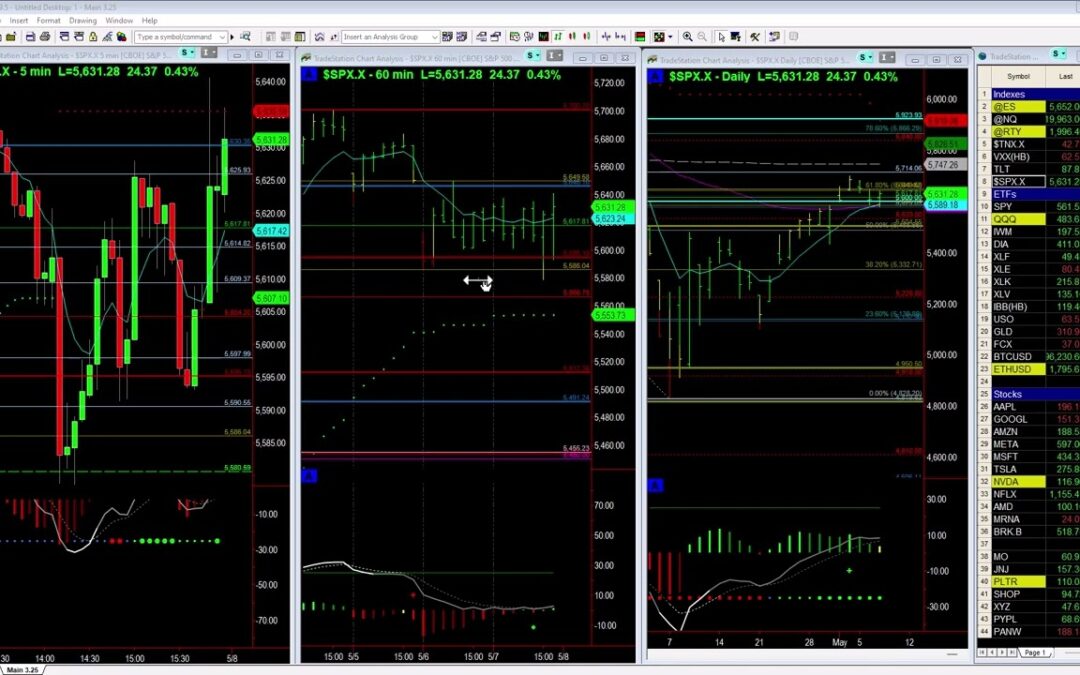Screen dimensions: 1080x675
Task: Click the cyan 5,617.42 price label on 5 min chart
Action: (x=271, y=231)
